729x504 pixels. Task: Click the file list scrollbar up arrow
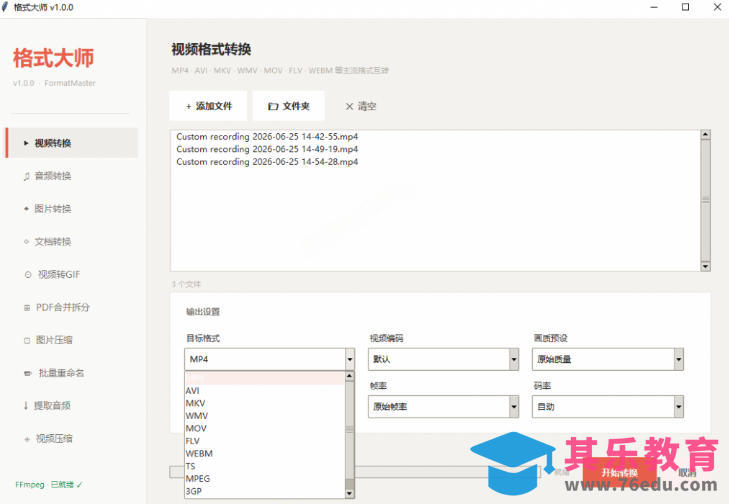705,135
